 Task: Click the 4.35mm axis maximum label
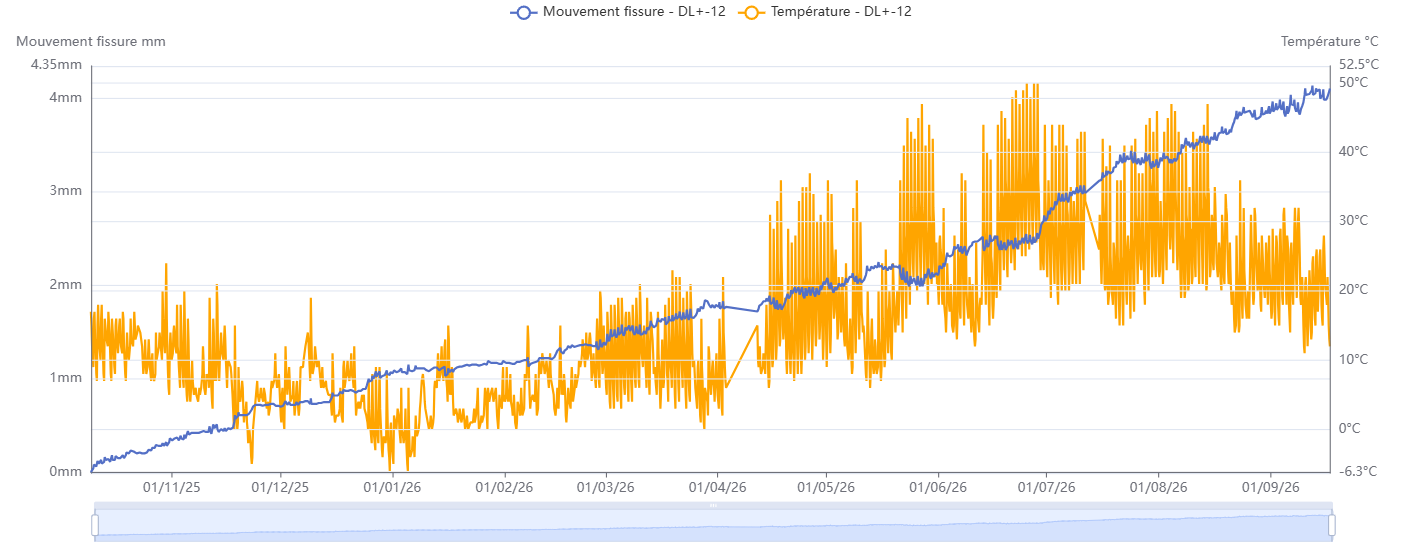(x=57, y=65)
